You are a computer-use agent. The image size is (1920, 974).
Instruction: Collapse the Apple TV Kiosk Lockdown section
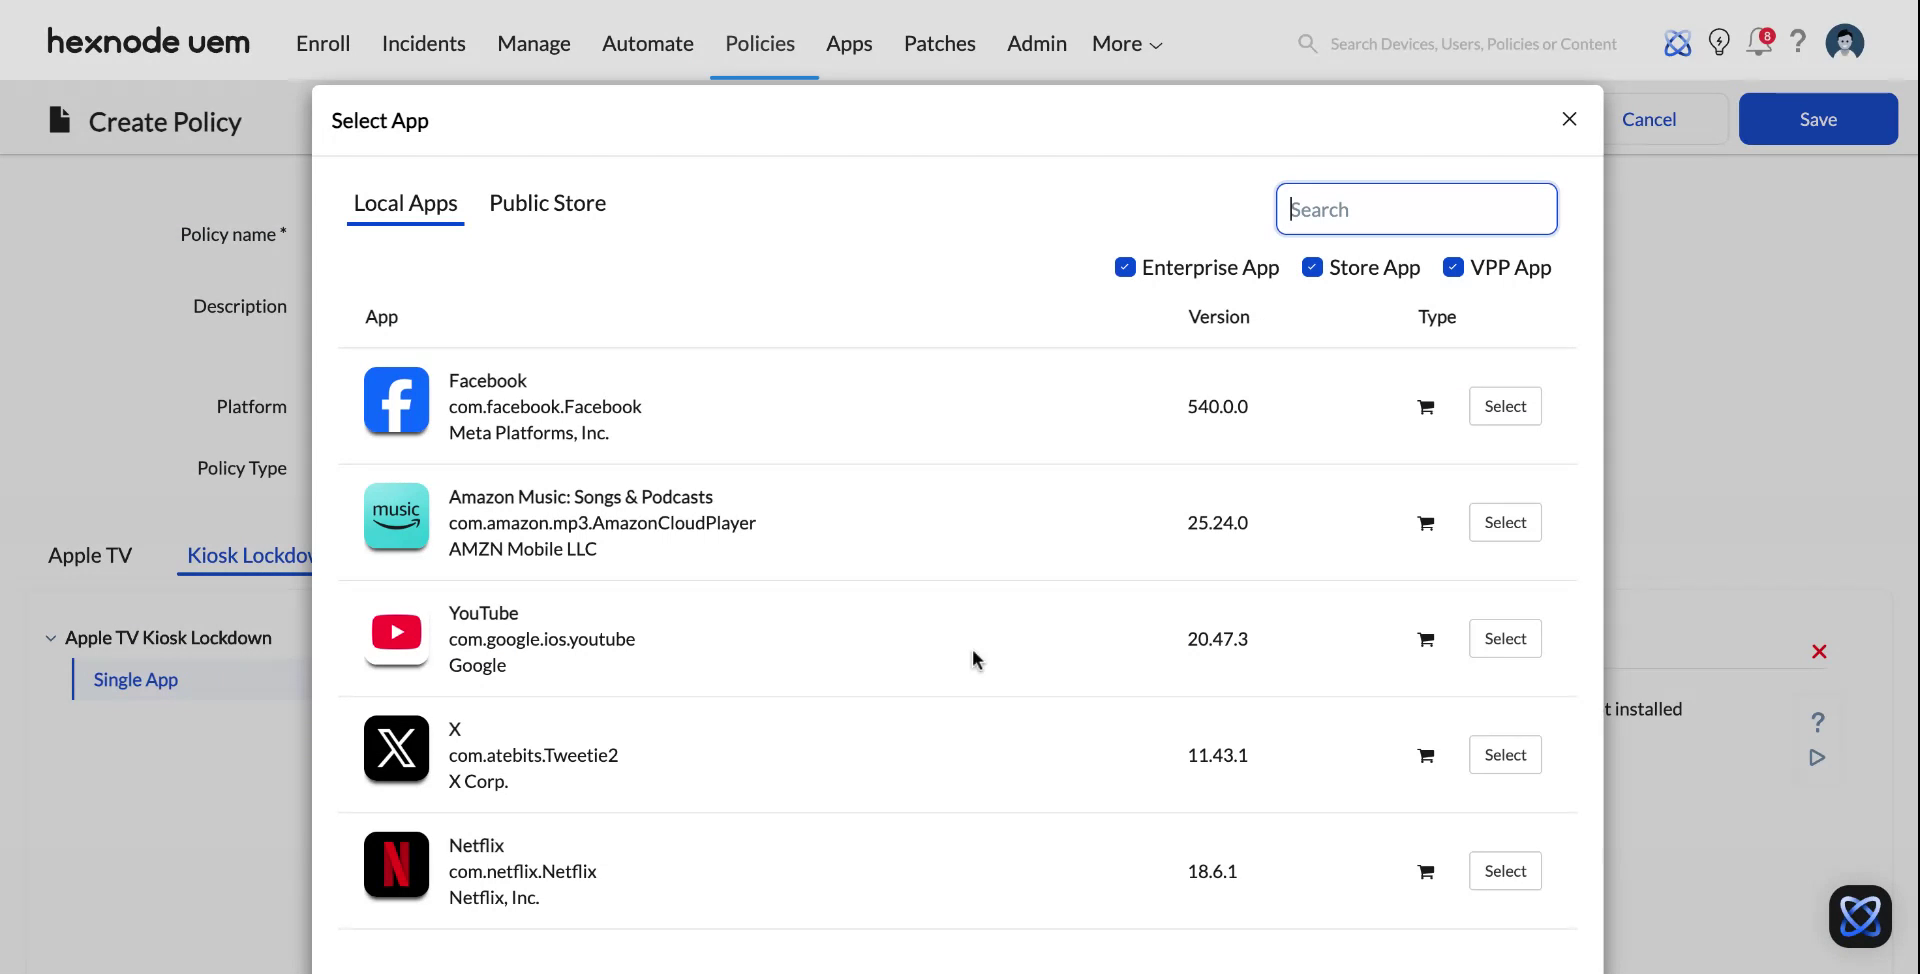[51, 638]
